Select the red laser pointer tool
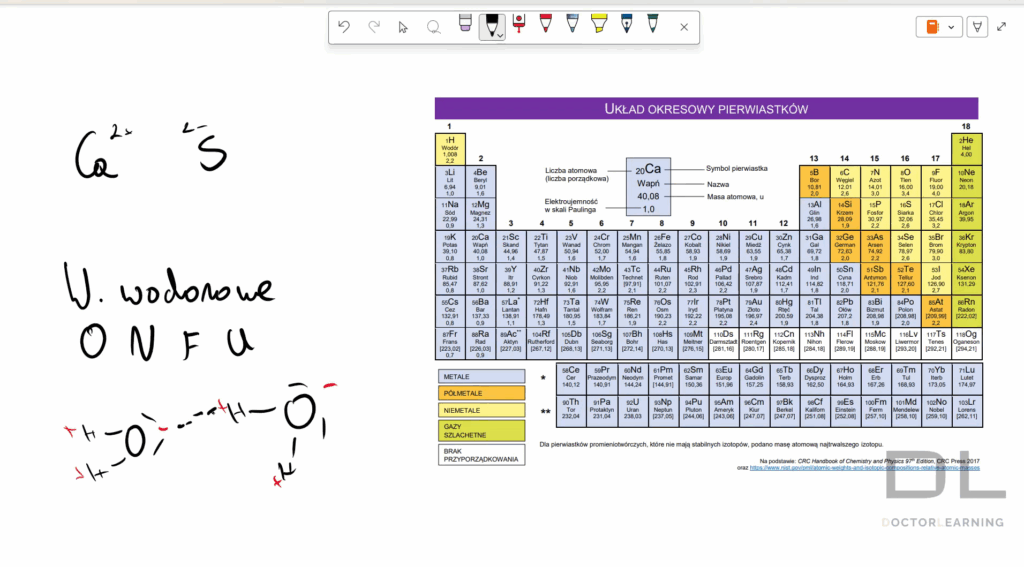The height and width of the screenshot is (567, 1024). click(x=519, y=25)
